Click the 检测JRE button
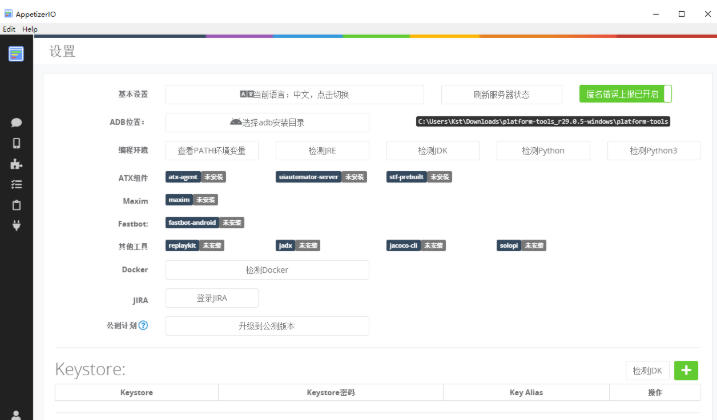Viewport: 717px width, 420px height. (322, 151)
